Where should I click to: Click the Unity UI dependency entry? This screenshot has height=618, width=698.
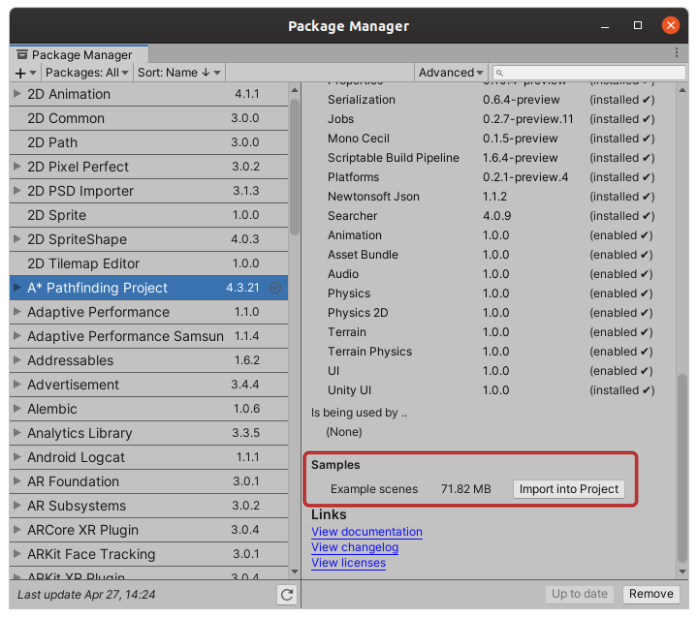tap(349, 390)
